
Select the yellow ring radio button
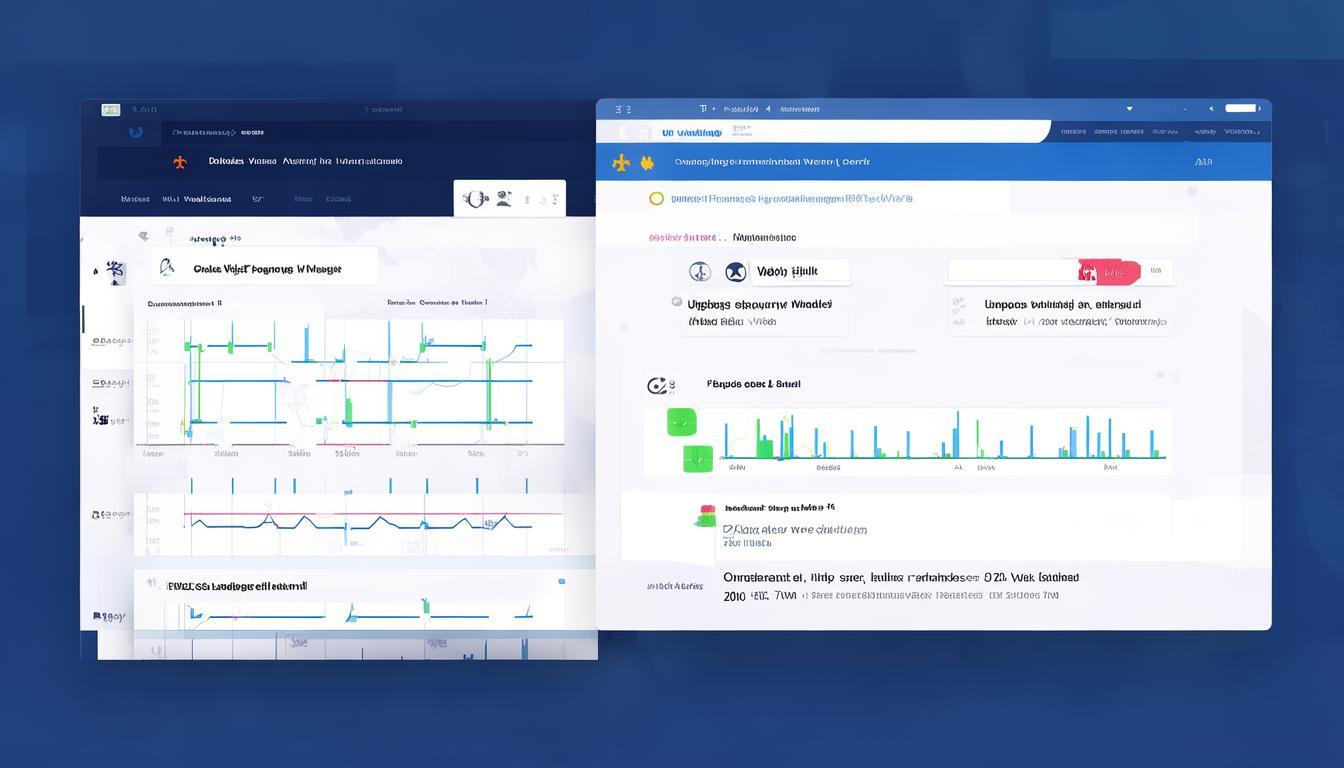[x=656, y=198]
